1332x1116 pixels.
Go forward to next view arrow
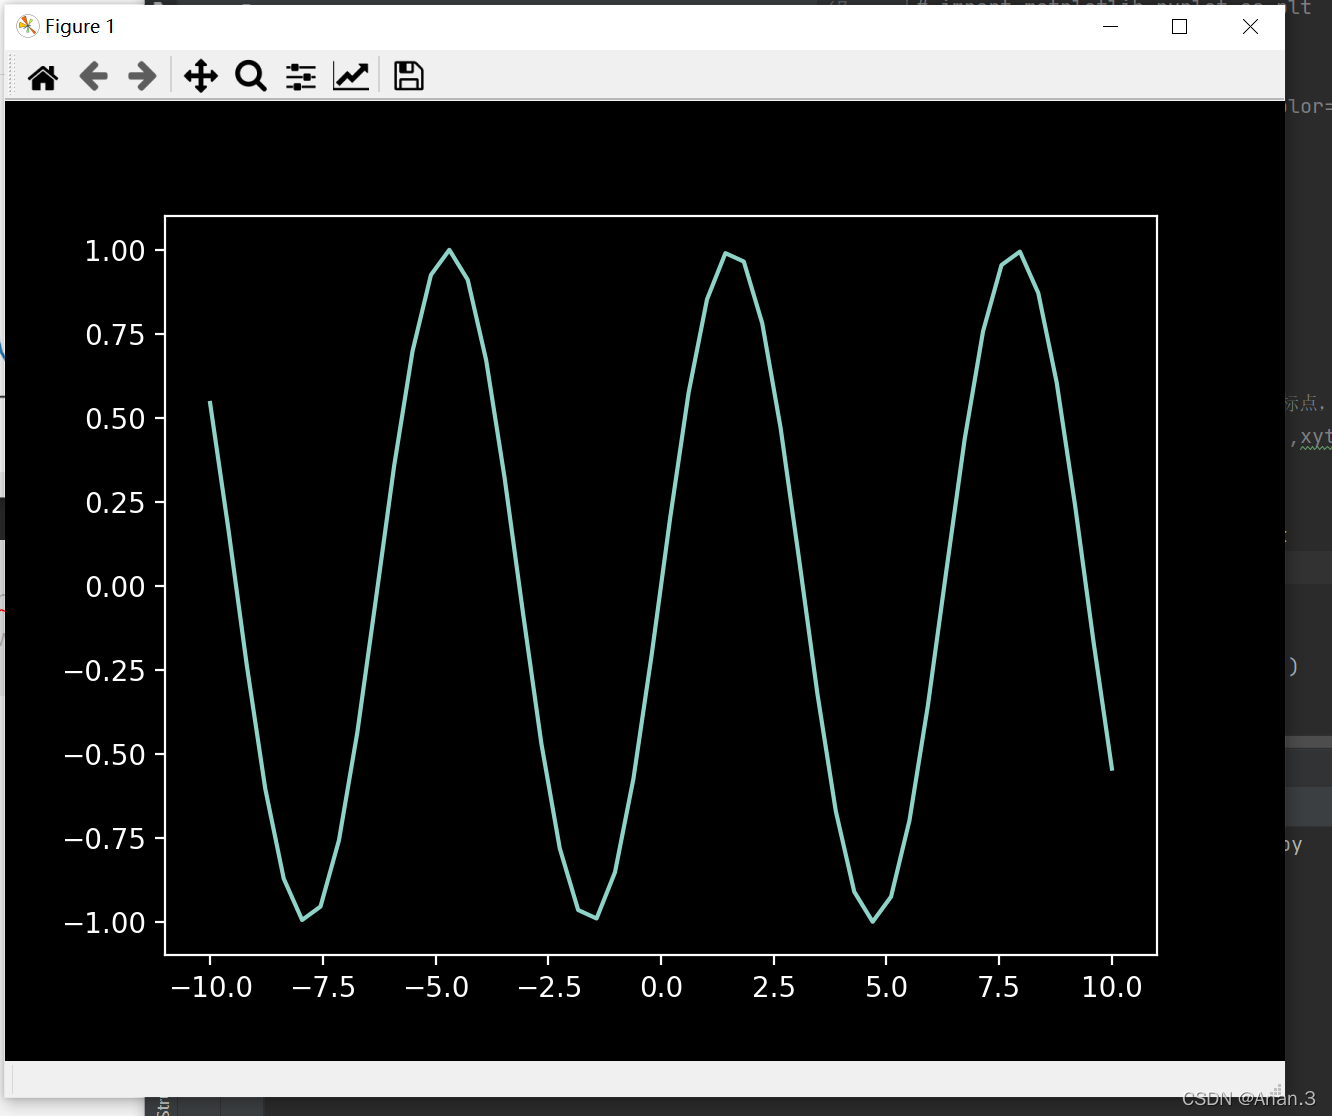143,76
